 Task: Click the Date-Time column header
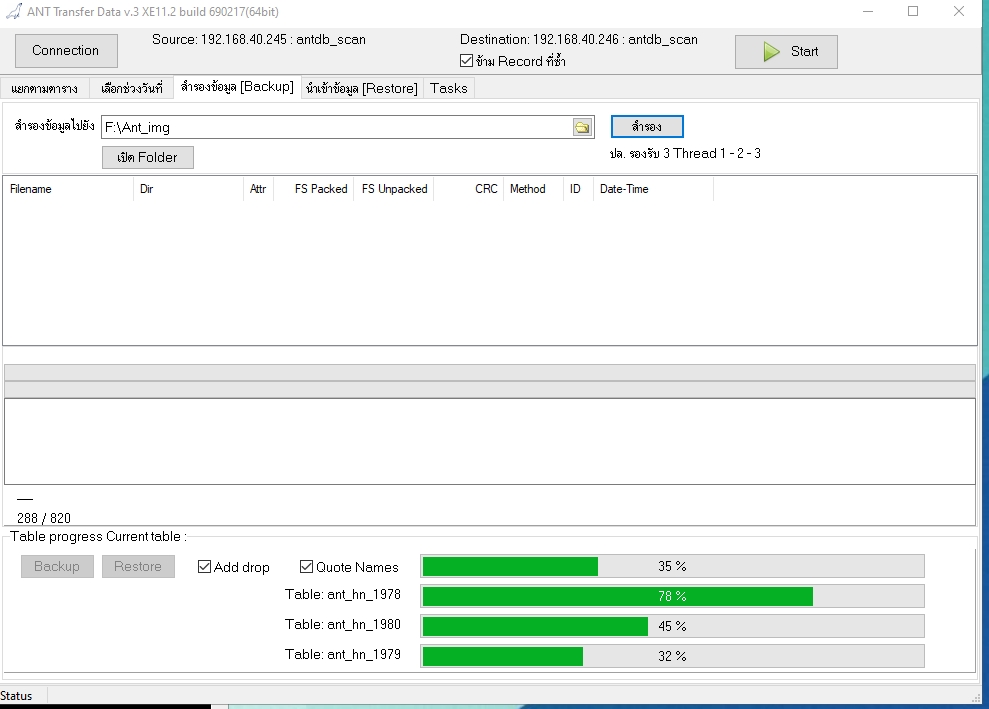coord(652,189)
